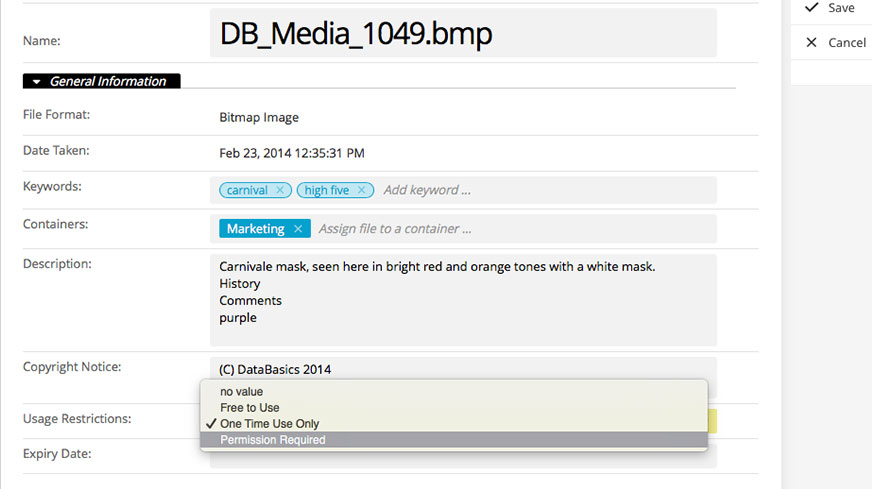Click Cancel button label
Screen dimensions: 872x489
(847, 43)
